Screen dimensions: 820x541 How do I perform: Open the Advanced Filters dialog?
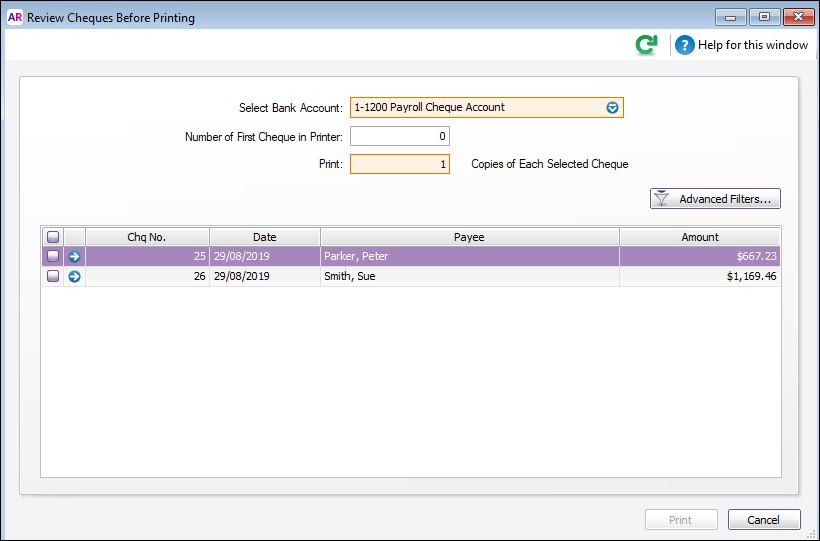(715, 199)
